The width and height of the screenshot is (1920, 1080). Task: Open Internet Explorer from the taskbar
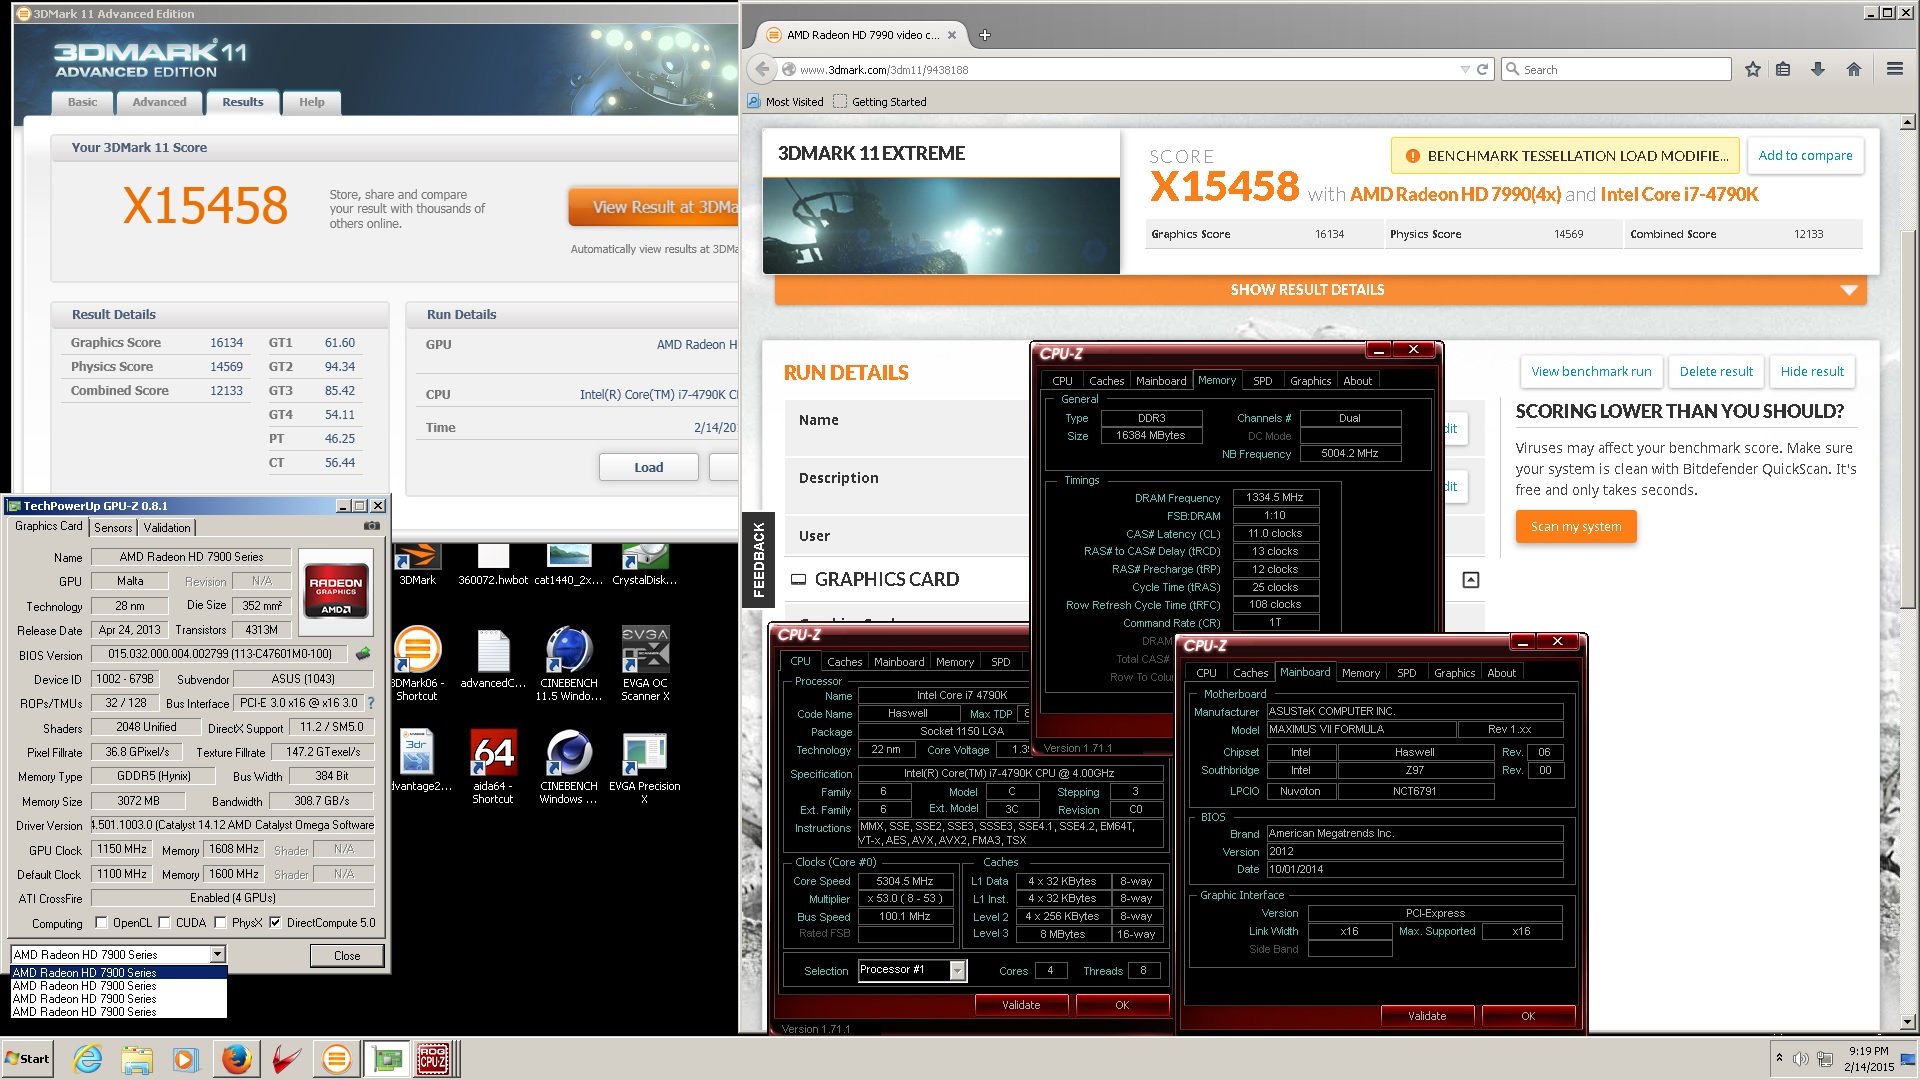tap(88, 1058)
